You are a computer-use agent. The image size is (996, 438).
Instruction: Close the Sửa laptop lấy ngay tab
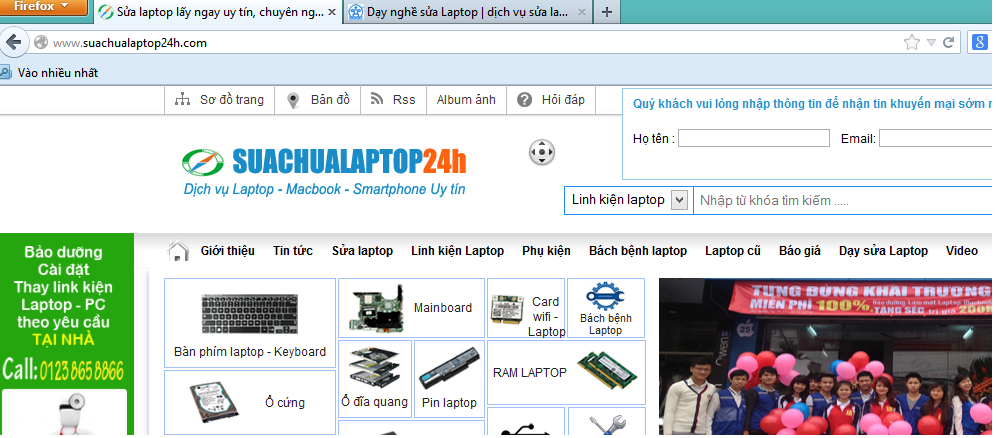point(332,12)
